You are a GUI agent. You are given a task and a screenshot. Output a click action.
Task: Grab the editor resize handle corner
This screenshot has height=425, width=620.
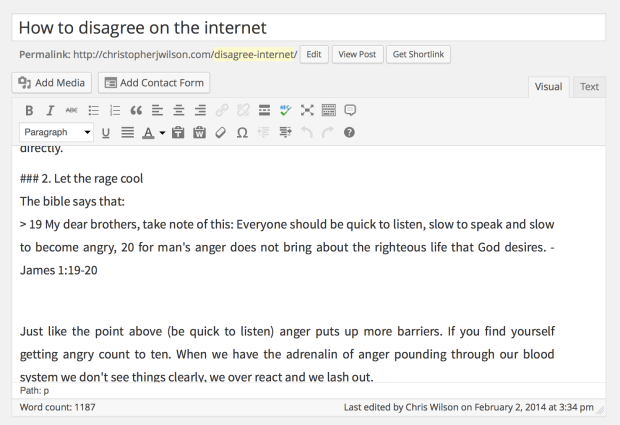point(600,411)
